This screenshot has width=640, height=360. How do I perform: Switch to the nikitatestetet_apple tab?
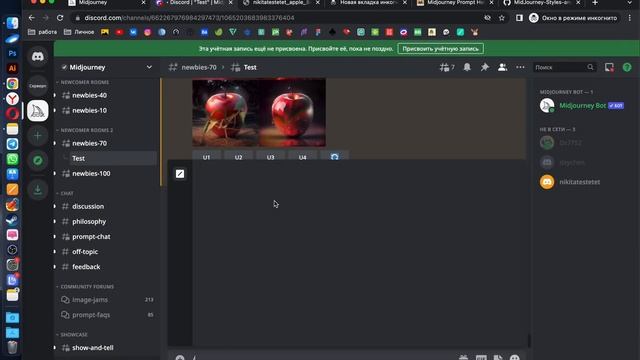click(x=281, y=3)
